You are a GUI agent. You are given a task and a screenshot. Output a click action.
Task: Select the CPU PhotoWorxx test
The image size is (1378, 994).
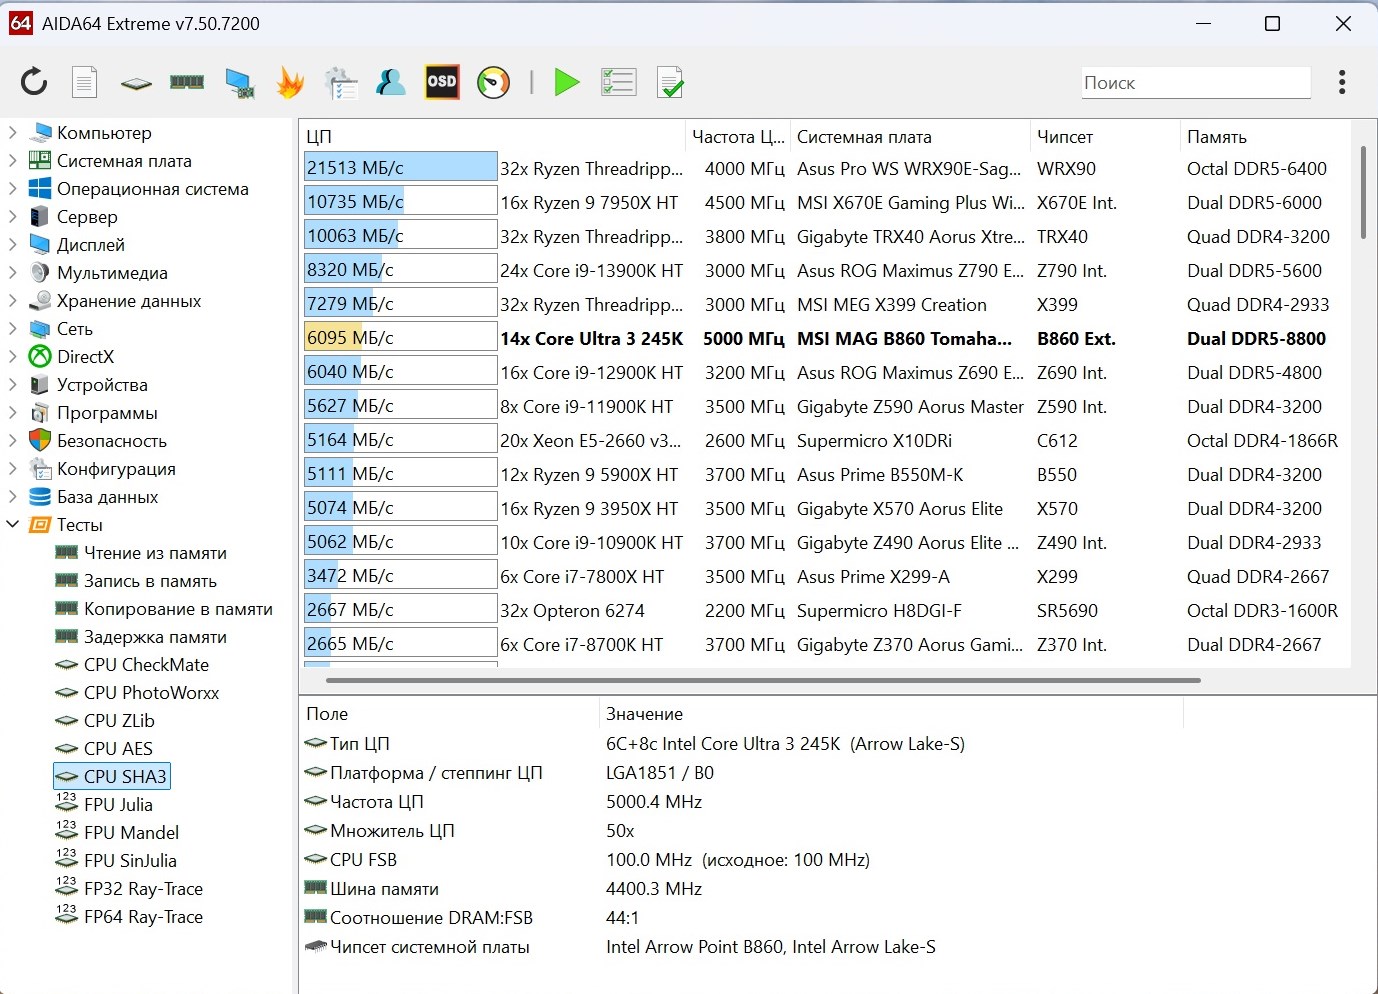(151, 692)
